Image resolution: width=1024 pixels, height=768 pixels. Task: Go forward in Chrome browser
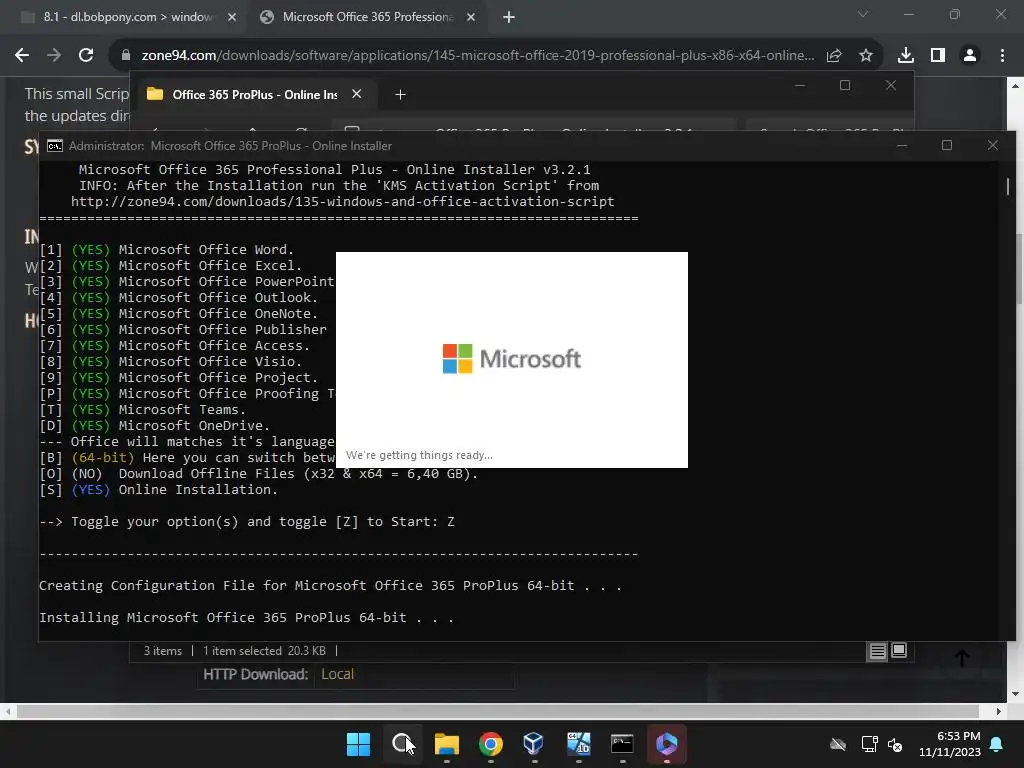54,56
